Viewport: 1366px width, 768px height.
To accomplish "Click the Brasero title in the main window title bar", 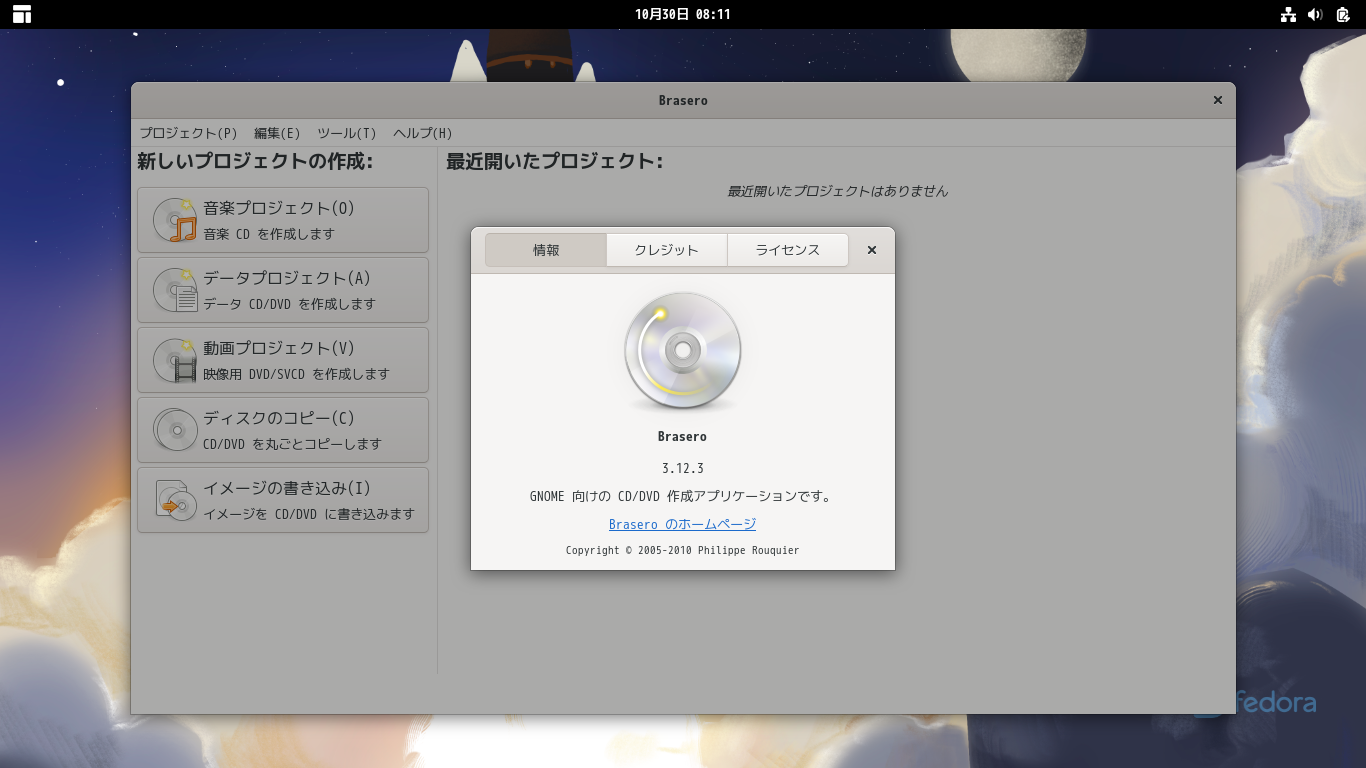I will tap(683, 100).
